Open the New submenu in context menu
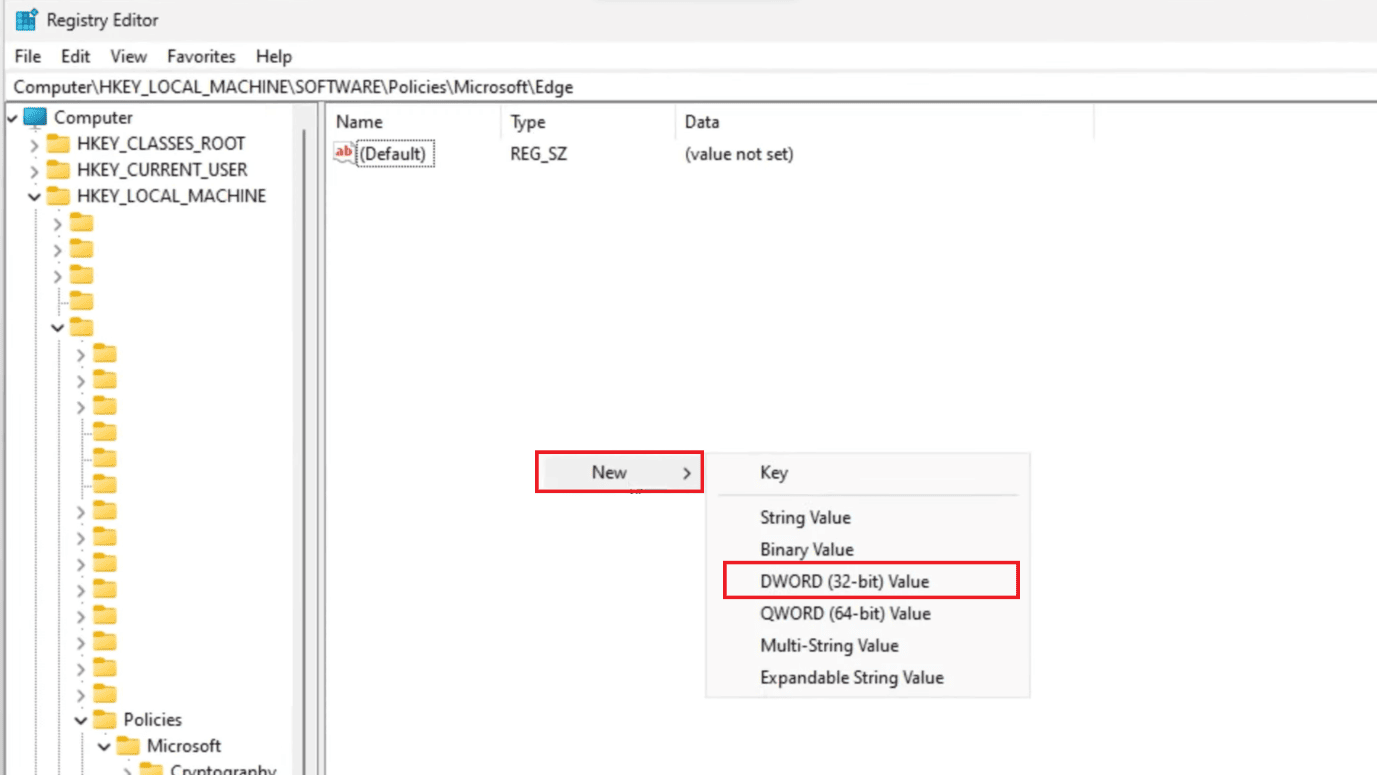Screen dimensions: 1377x775 pyautogui.click(x=619, y=472)
